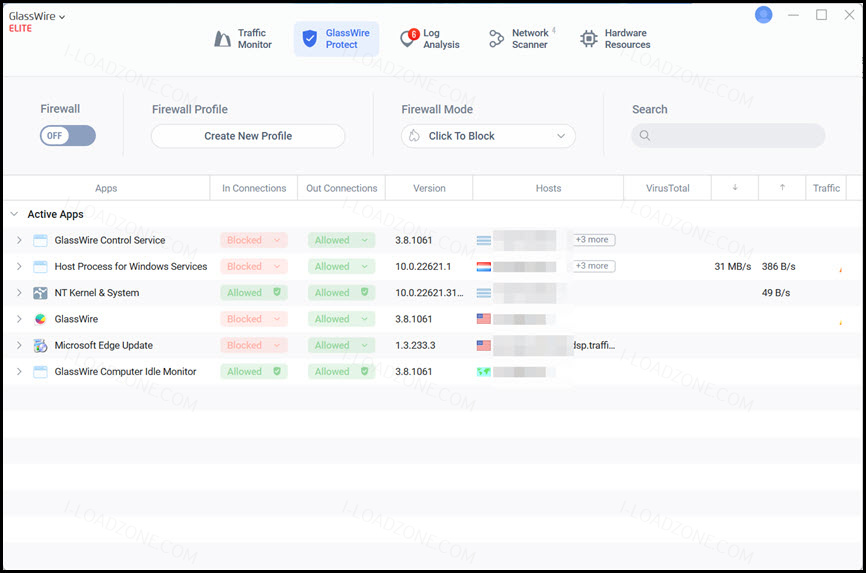Click the GlassWire colorful app icon
Screen dimensions: 866x573
[x=40, y=319]
